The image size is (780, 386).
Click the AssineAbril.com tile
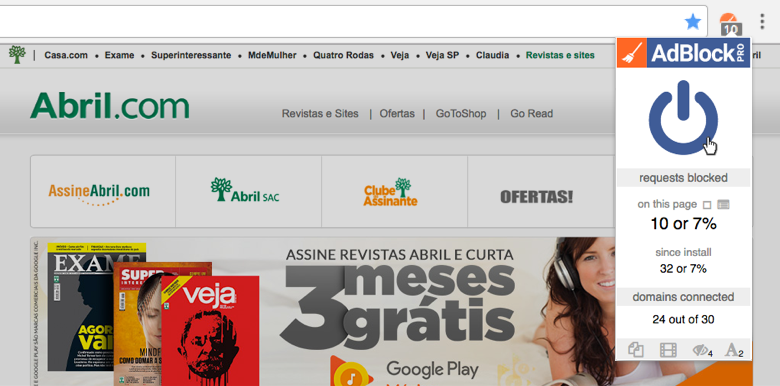(x=102, y=192)
